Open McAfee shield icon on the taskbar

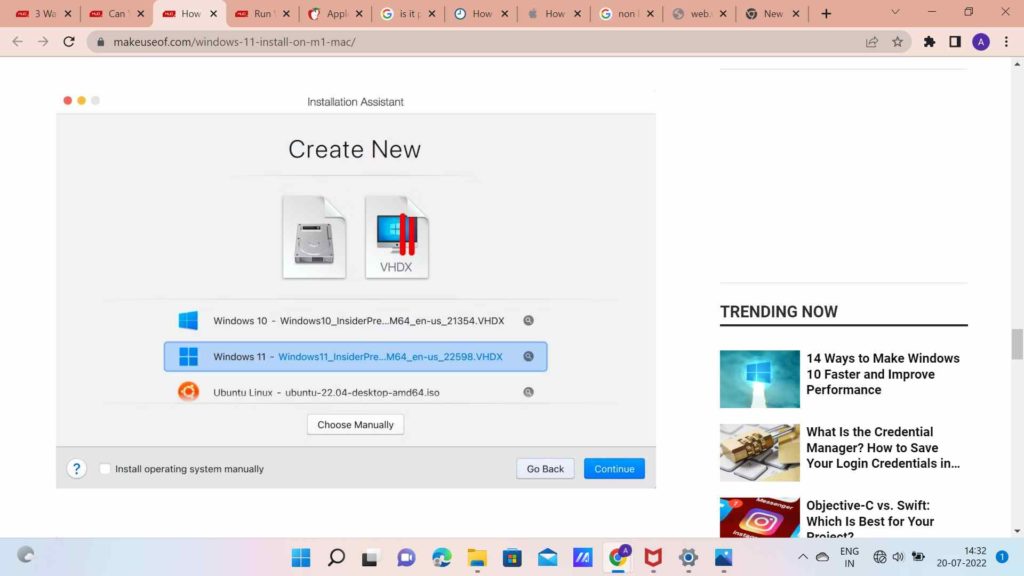pyautogui.click(x=653, y=557)
